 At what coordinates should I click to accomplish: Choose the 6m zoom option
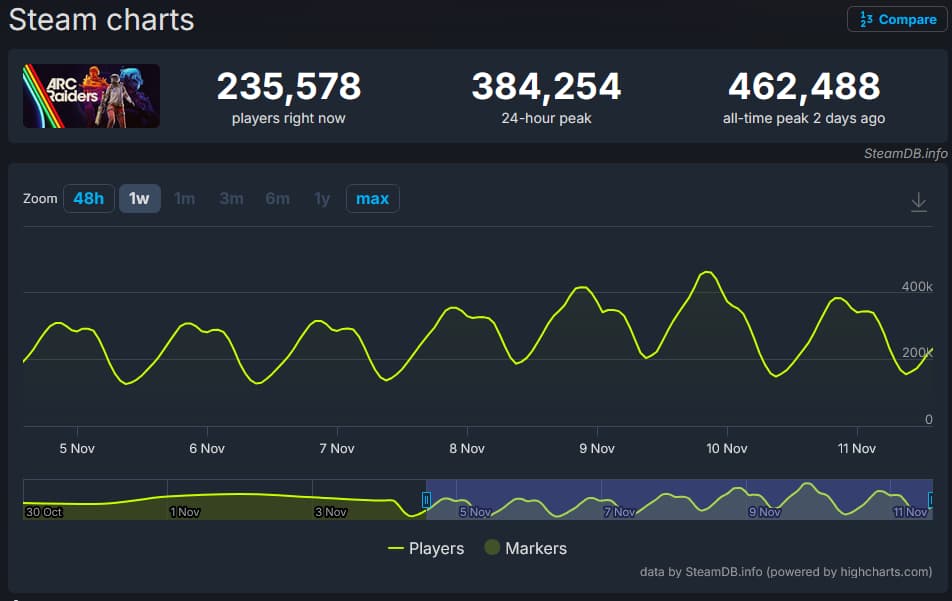tap(277, 198)
